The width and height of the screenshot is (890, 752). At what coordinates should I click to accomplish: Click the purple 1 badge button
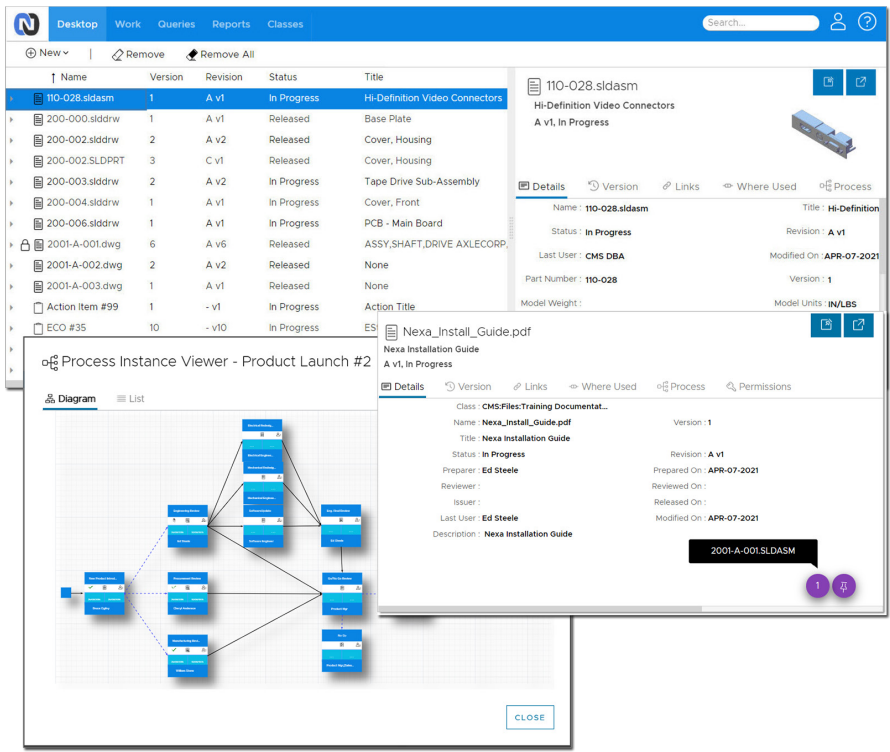click(x=817, y=586)
